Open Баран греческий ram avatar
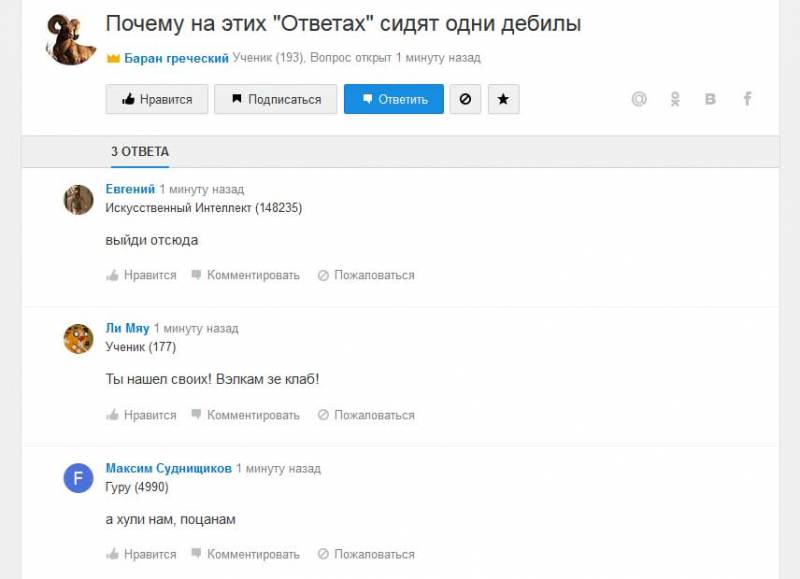The image size is (800, 579). 71,40
